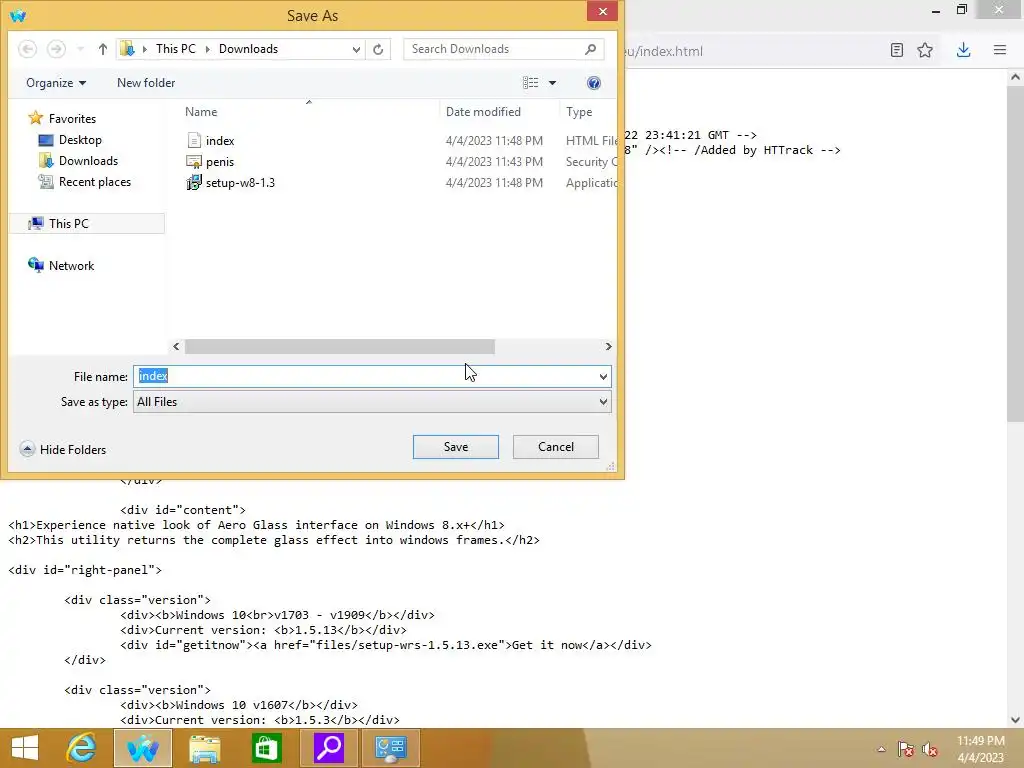Launch Internet Explorer from taskbar
The image size is (1024, 768).
(x=82, y=748)
